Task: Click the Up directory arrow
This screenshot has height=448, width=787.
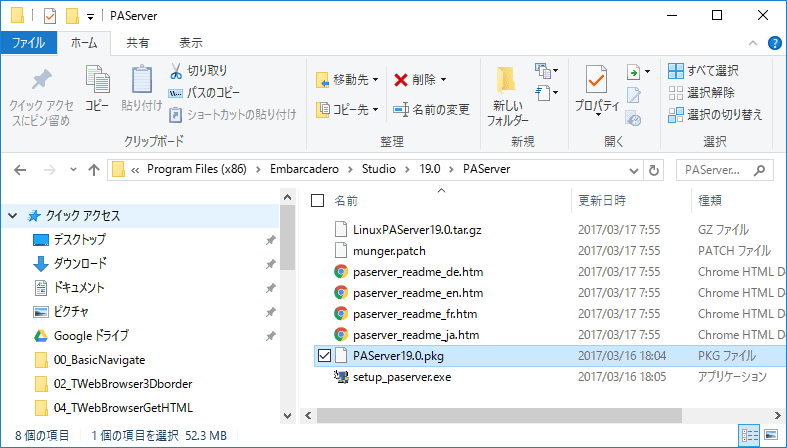Action: click(x=94, y=170)
